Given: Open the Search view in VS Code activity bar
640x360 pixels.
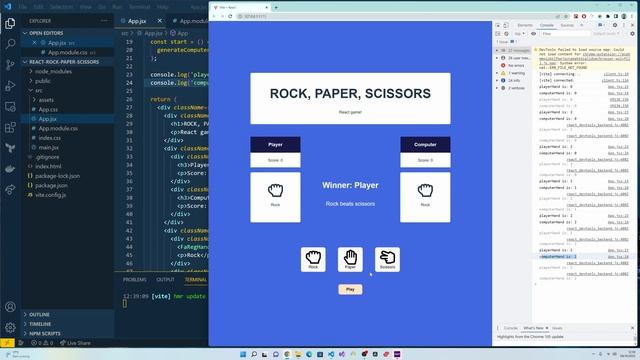Looking at the screenshot, I should pos(10,44).
